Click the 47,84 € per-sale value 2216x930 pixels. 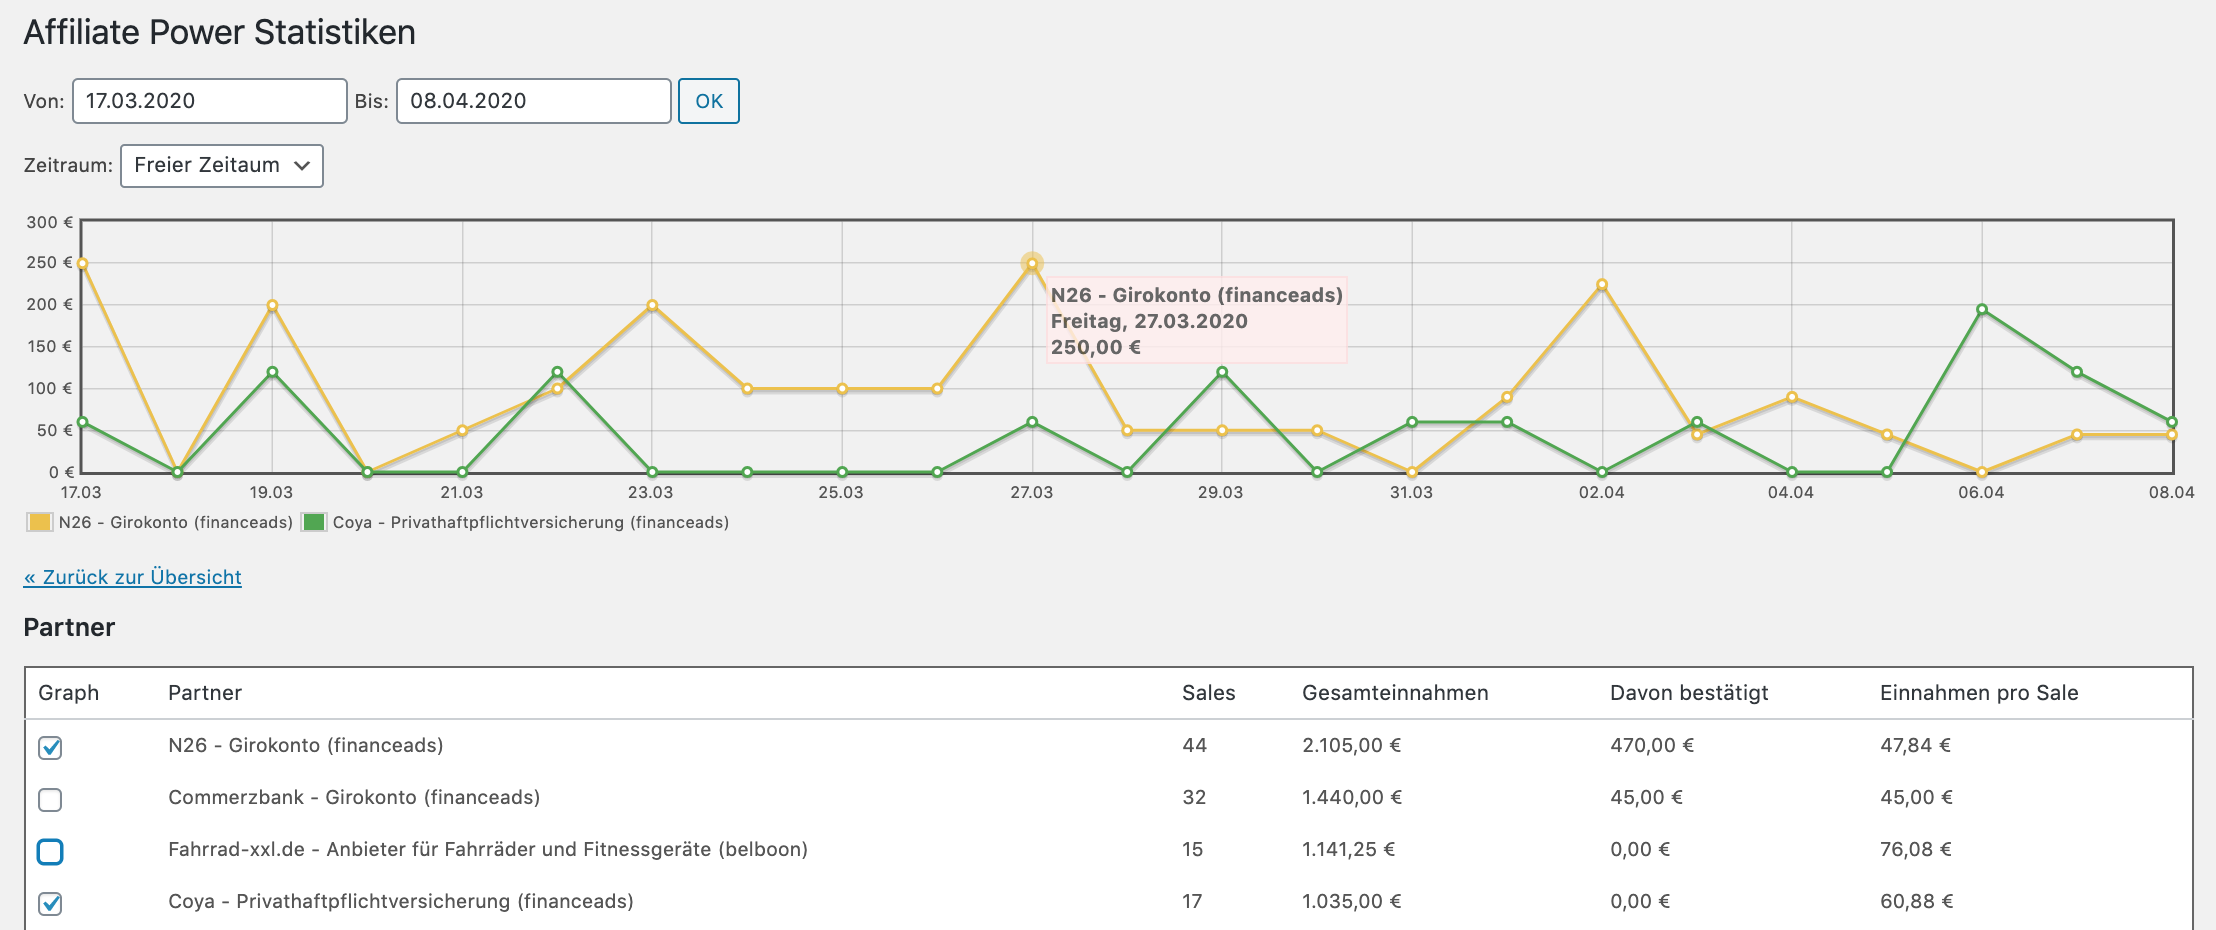point(1916,745)
